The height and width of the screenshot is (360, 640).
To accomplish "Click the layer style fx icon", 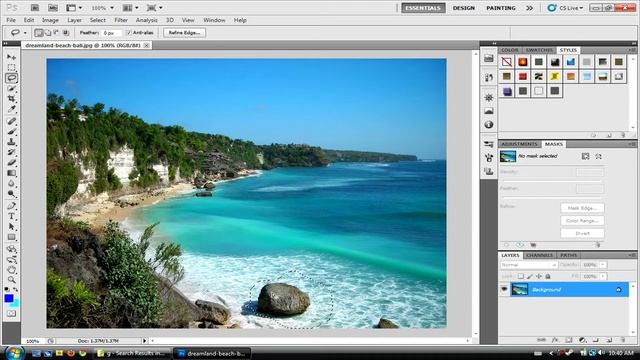I will [x=555, y=340].
